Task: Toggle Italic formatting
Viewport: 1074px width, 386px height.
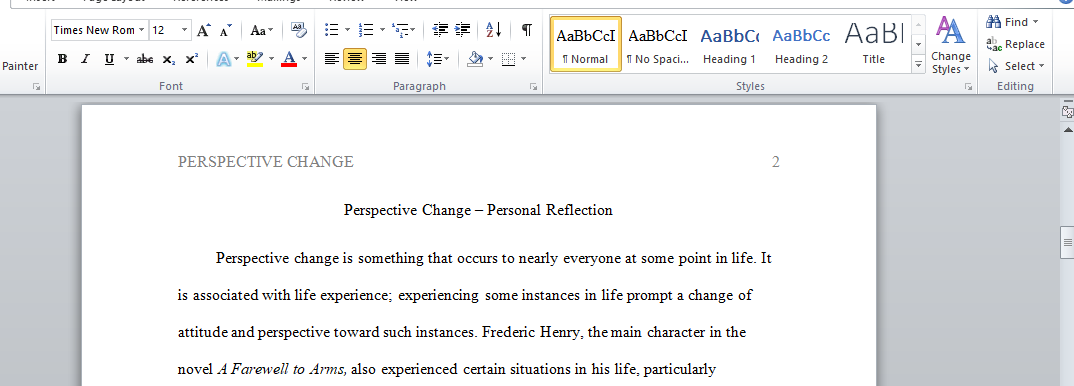Action: point(86,60)
